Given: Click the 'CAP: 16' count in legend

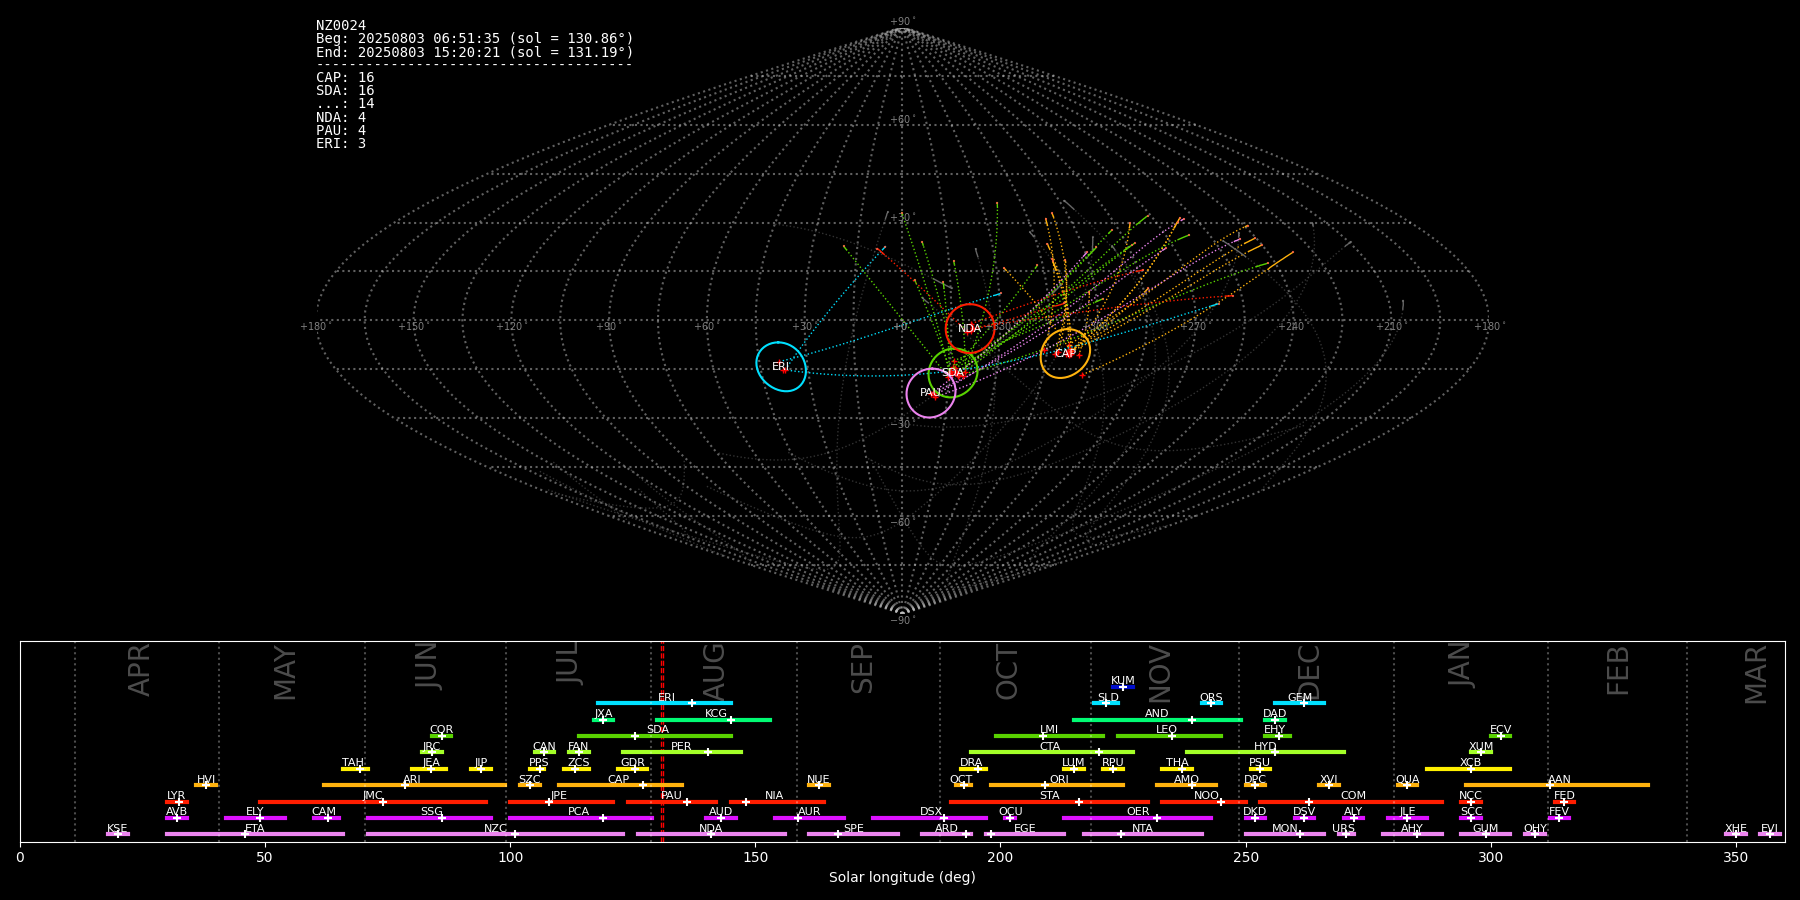Looking at the screenshot, I should click(x=345, y=77).
